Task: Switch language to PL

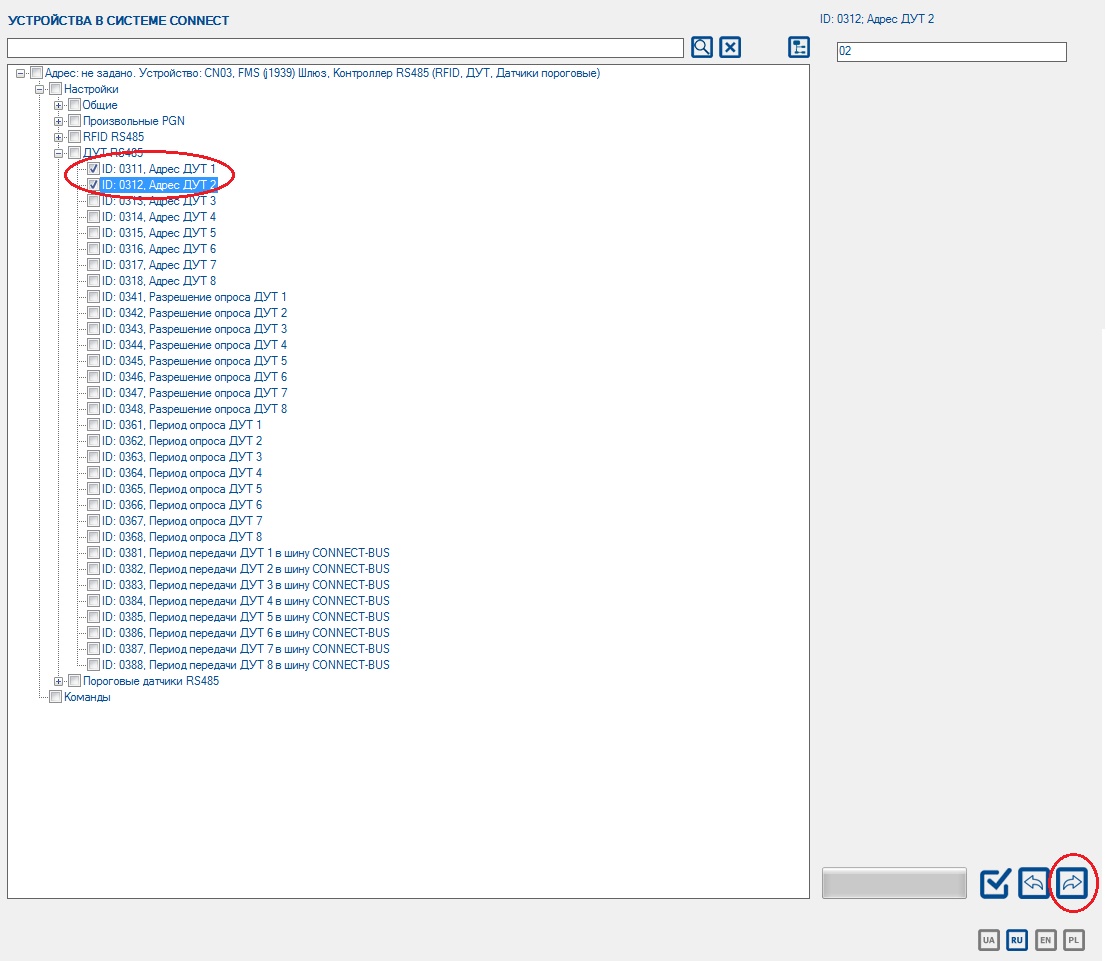Action: [1074, 940]
